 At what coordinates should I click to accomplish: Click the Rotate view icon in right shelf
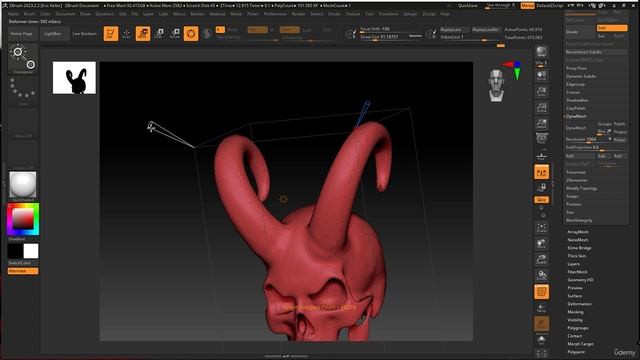[542, 276]
